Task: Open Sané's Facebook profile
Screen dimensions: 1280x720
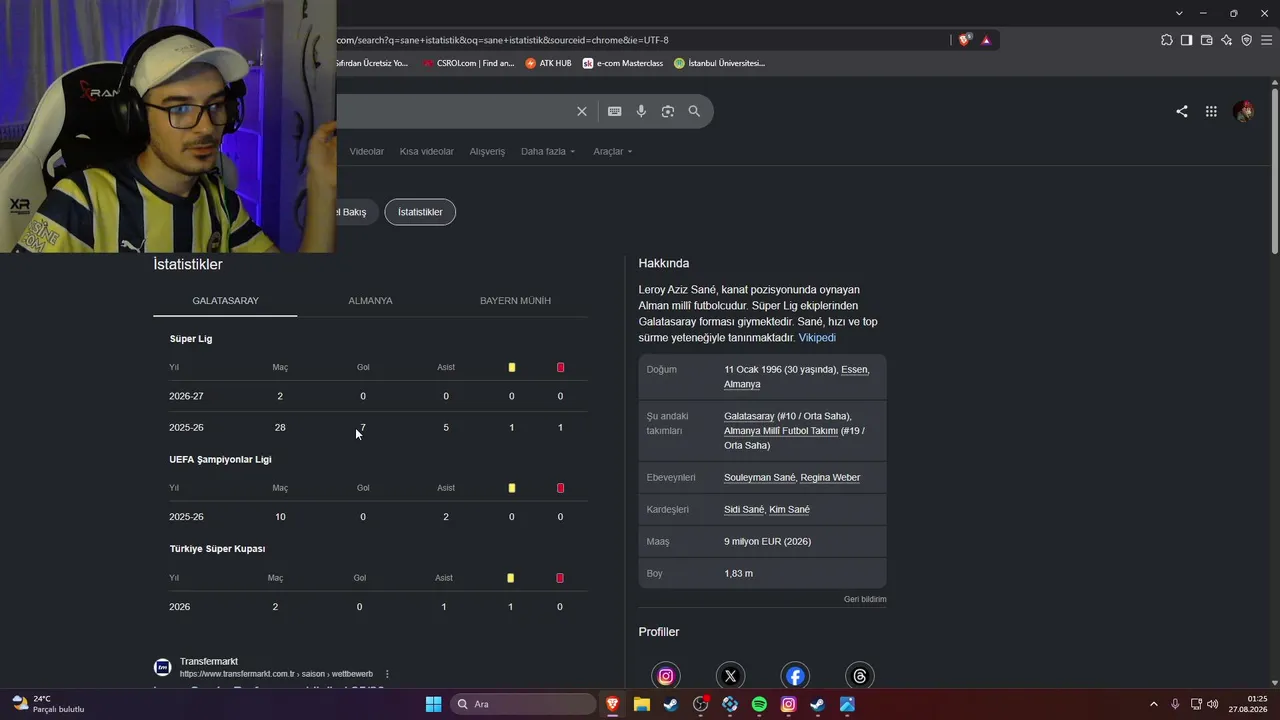Action: [795, 676]
